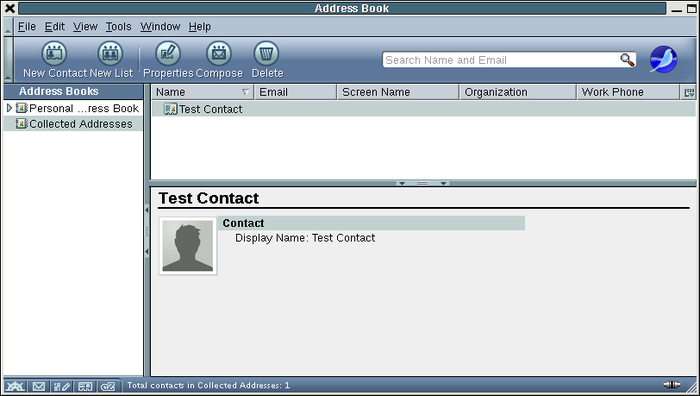
Task: Open Navigator browser from status bar
Action: 15,386
